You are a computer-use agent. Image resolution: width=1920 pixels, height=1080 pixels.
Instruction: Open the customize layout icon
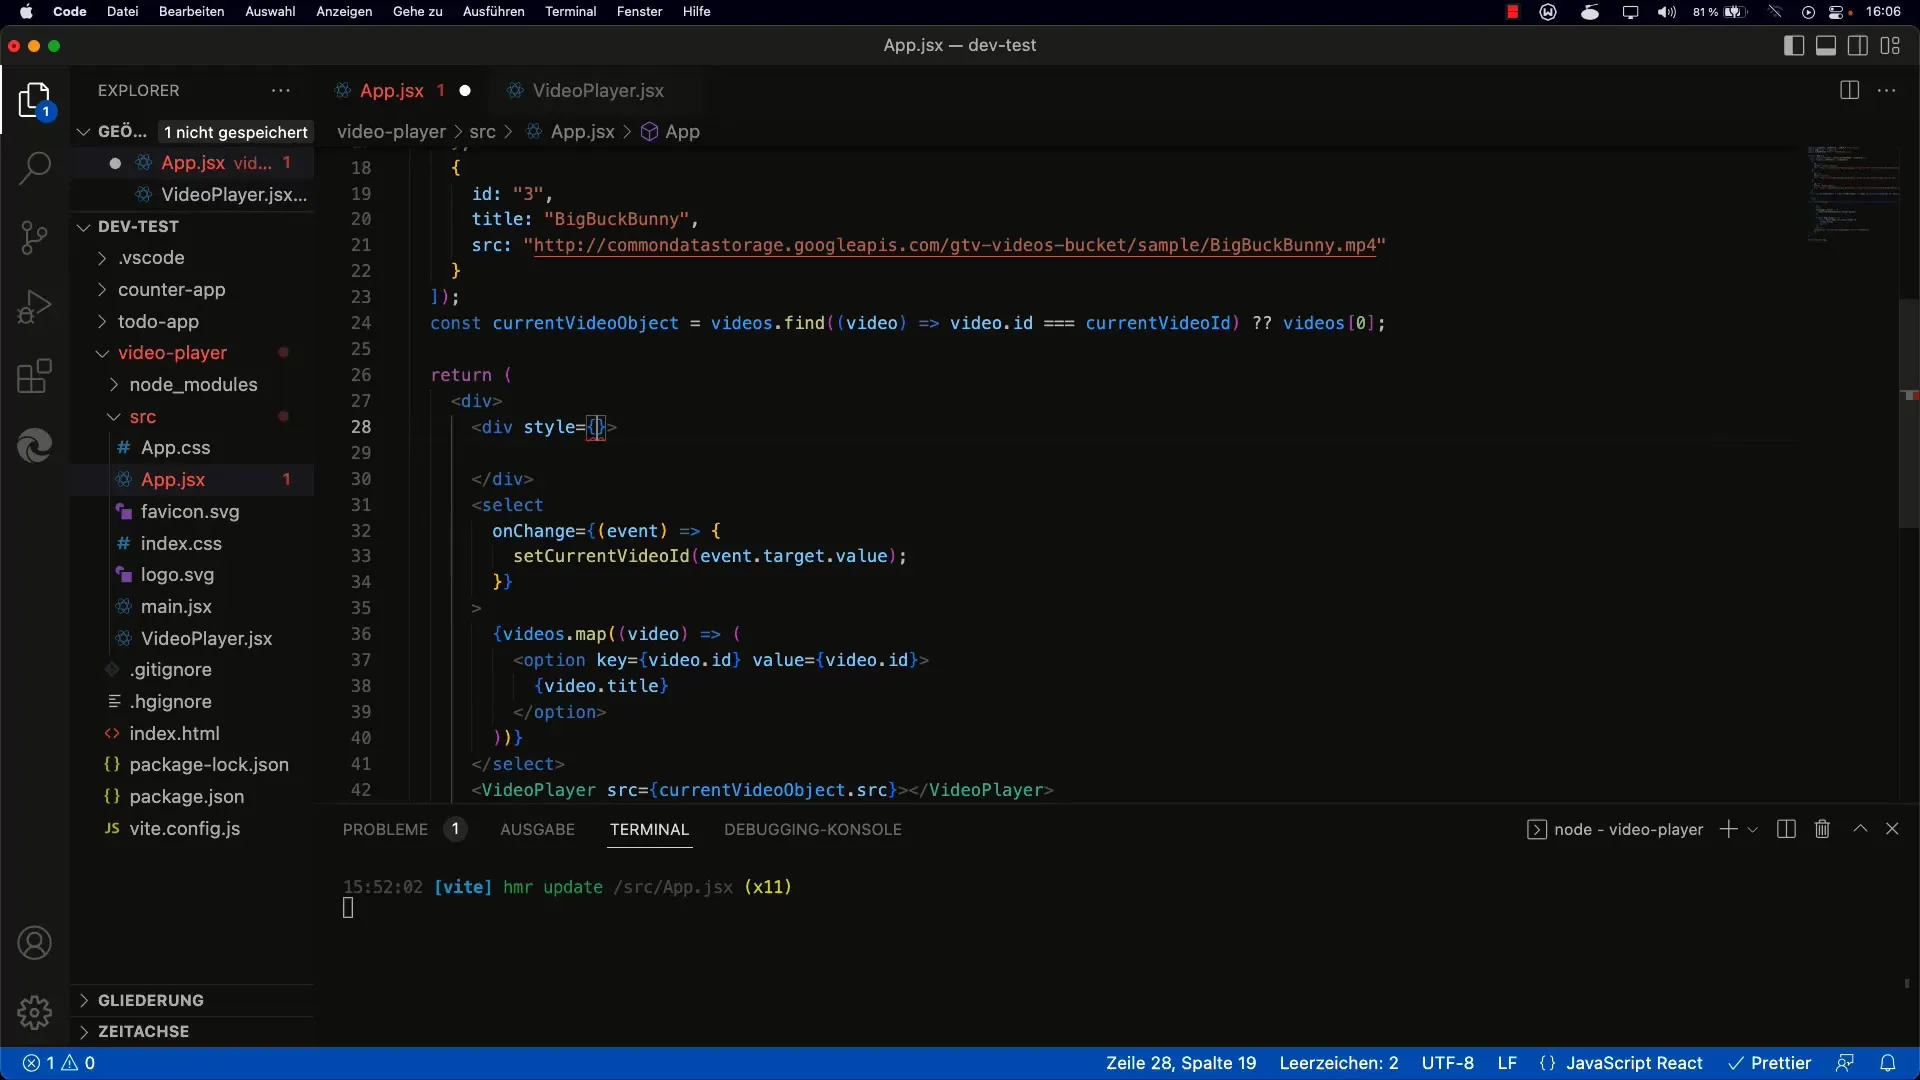[1890, 45]
